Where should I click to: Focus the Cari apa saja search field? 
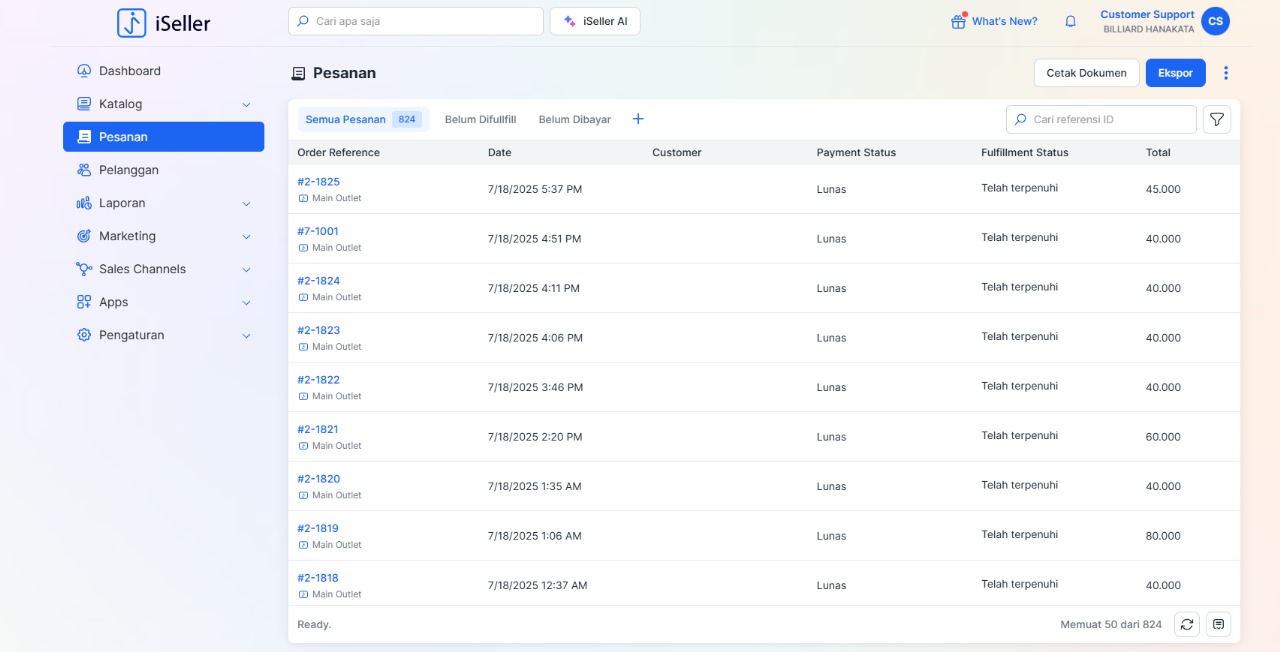click(x=416, y=21)
